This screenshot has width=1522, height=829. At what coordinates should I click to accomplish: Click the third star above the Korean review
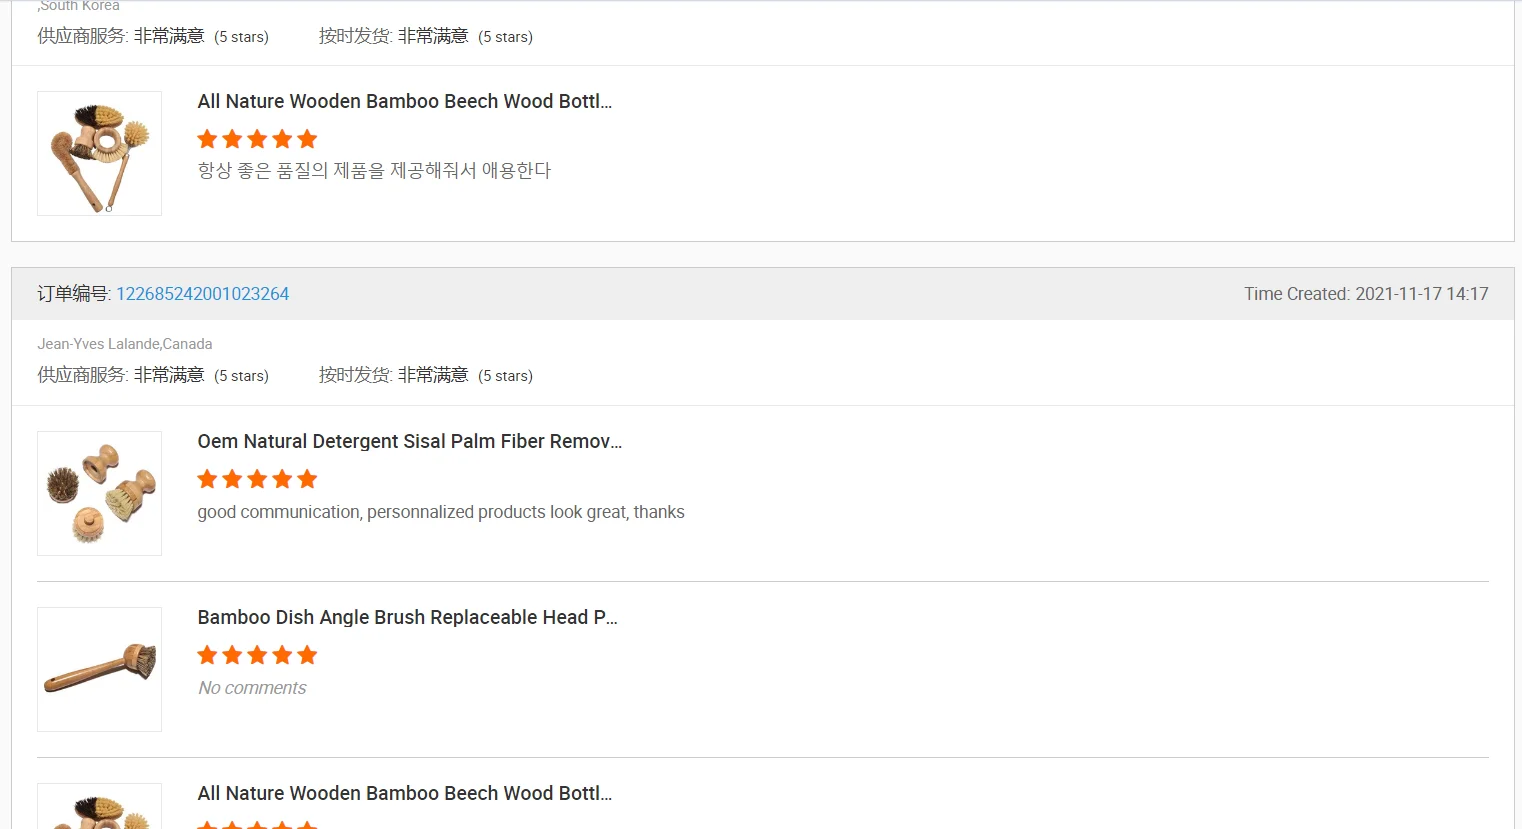[x=257, y=139]
